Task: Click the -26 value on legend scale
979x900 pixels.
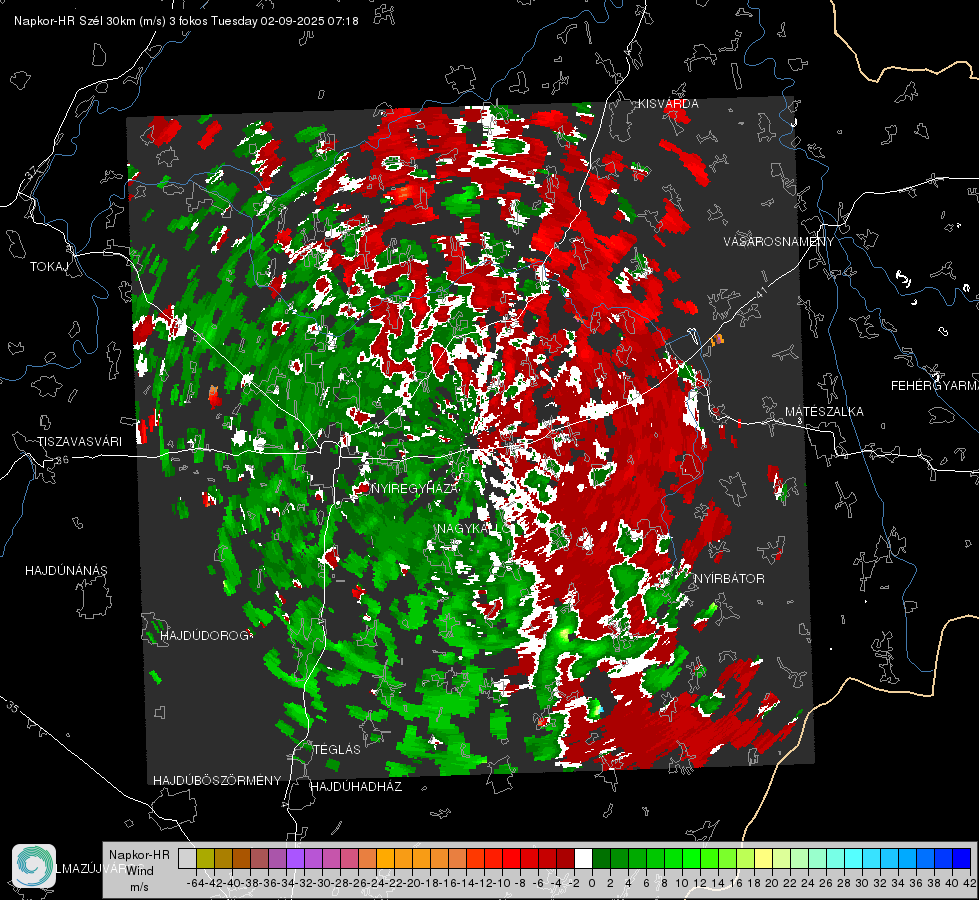Action: 358,883
